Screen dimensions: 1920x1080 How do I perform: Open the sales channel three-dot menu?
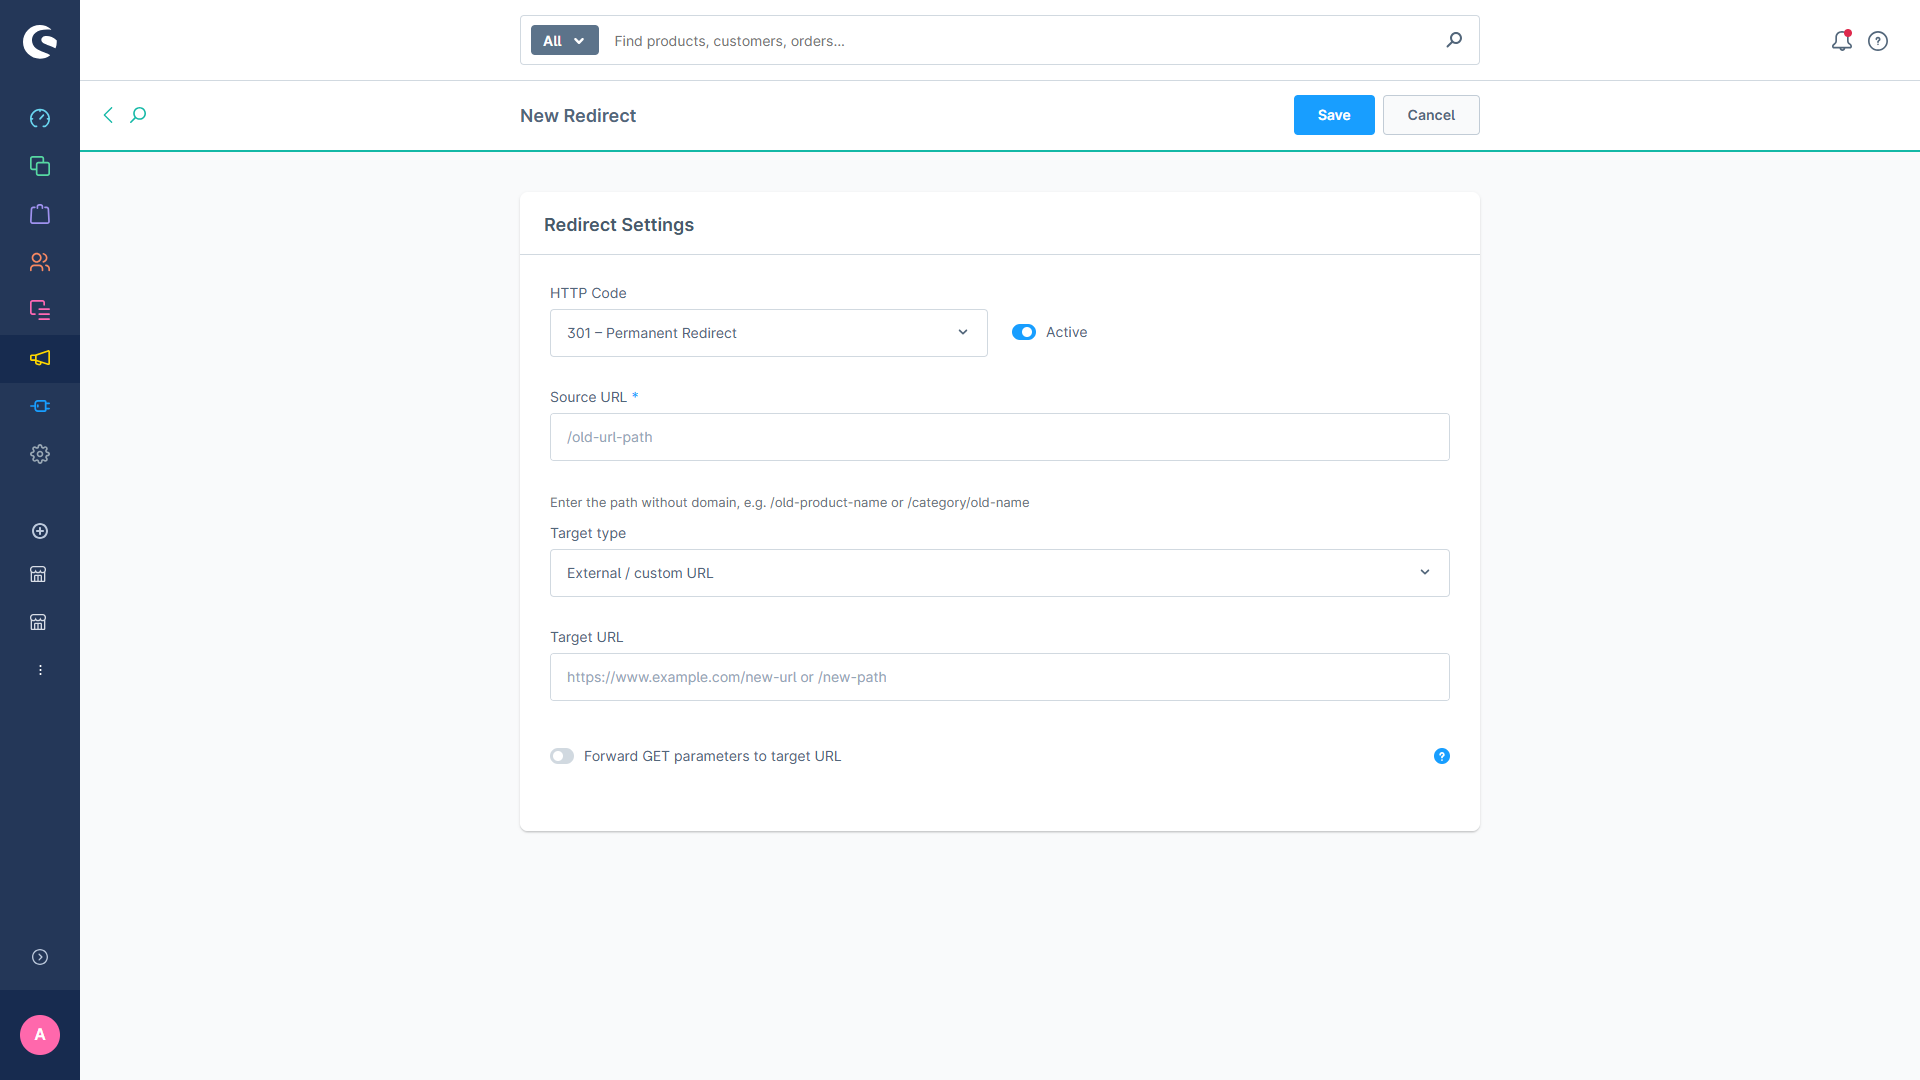point(40,669)
